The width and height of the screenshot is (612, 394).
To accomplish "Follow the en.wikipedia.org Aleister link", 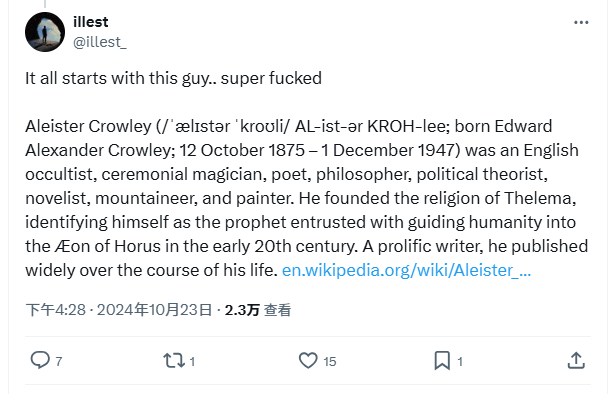I will (406, 270).
